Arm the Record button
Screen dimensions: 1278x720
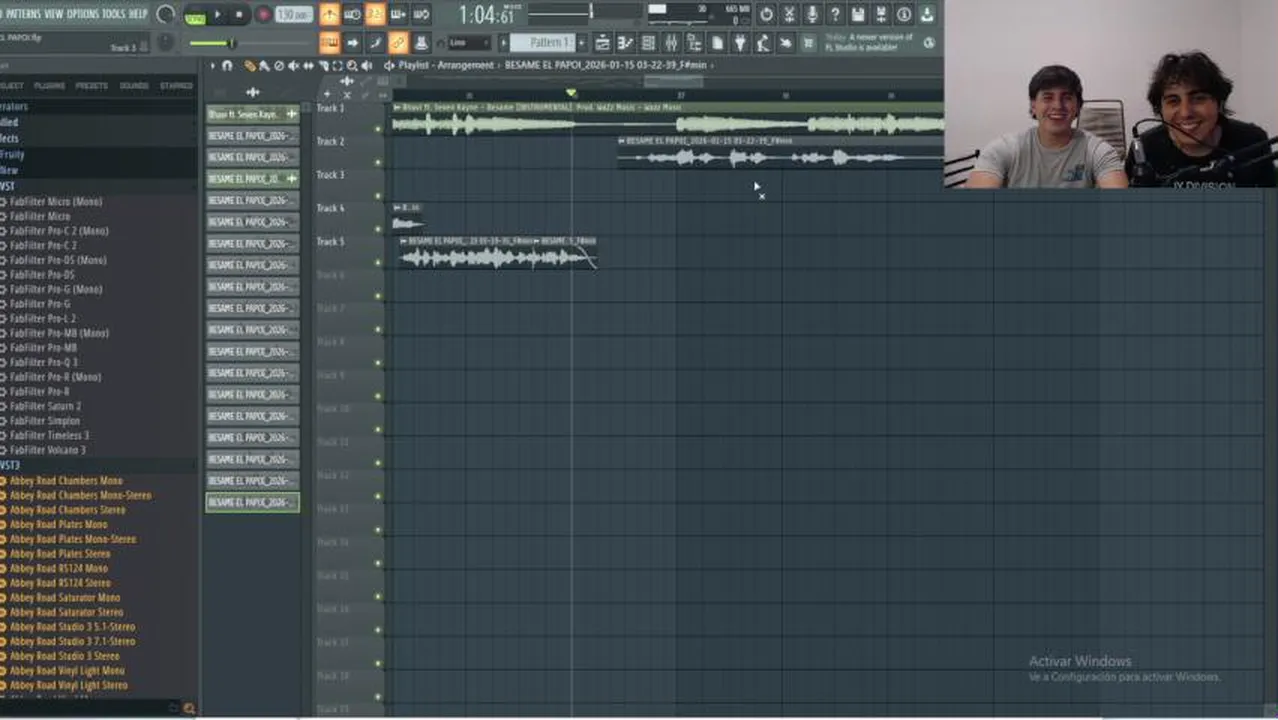[264, 15]
